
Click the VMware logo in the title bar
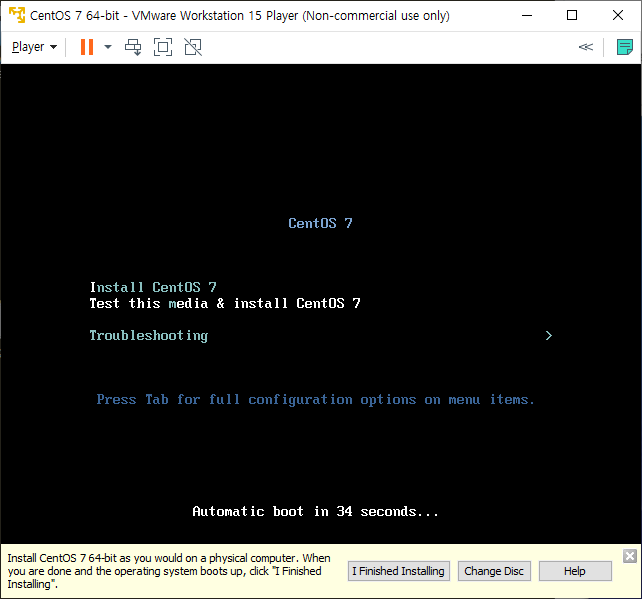17,15
